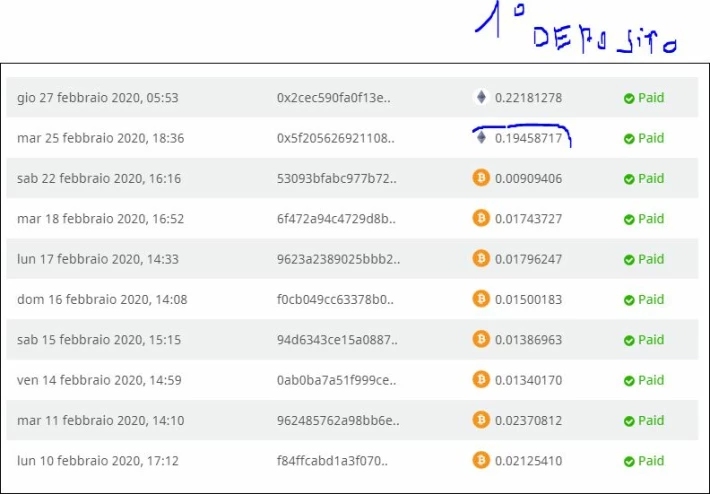Select date sab 22 febbraio 2020, 16:16

click(x=99, y=178)
